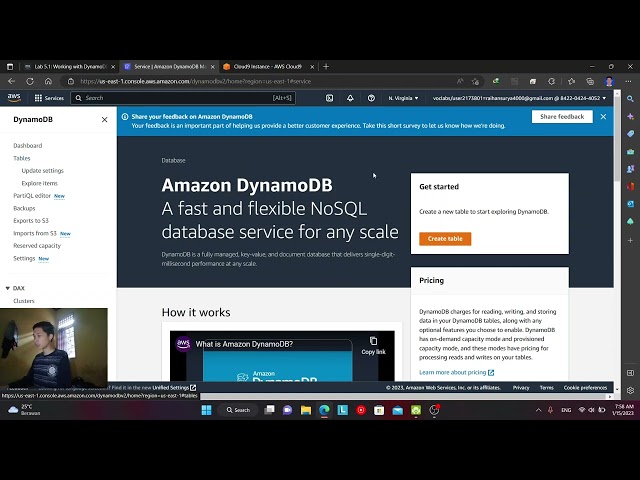Open the AWS Services menu
Viewport: 640px width, 480px height.
coord(49,98)
